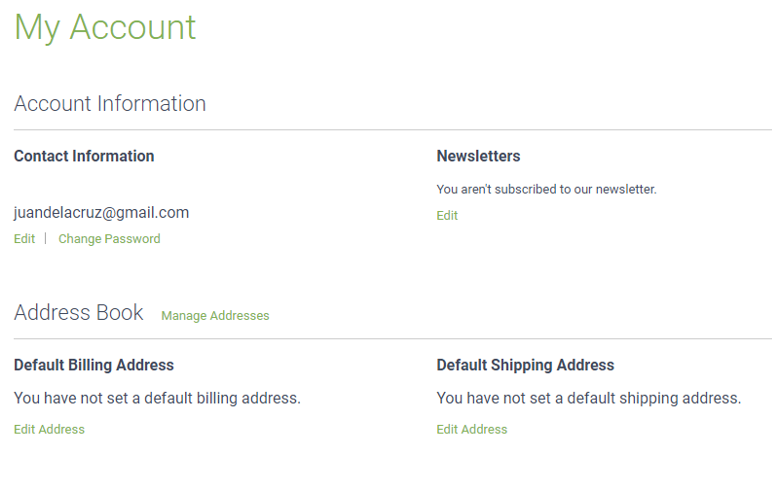
Task: Click the no default shipping address message
Action: coord(588,398)
